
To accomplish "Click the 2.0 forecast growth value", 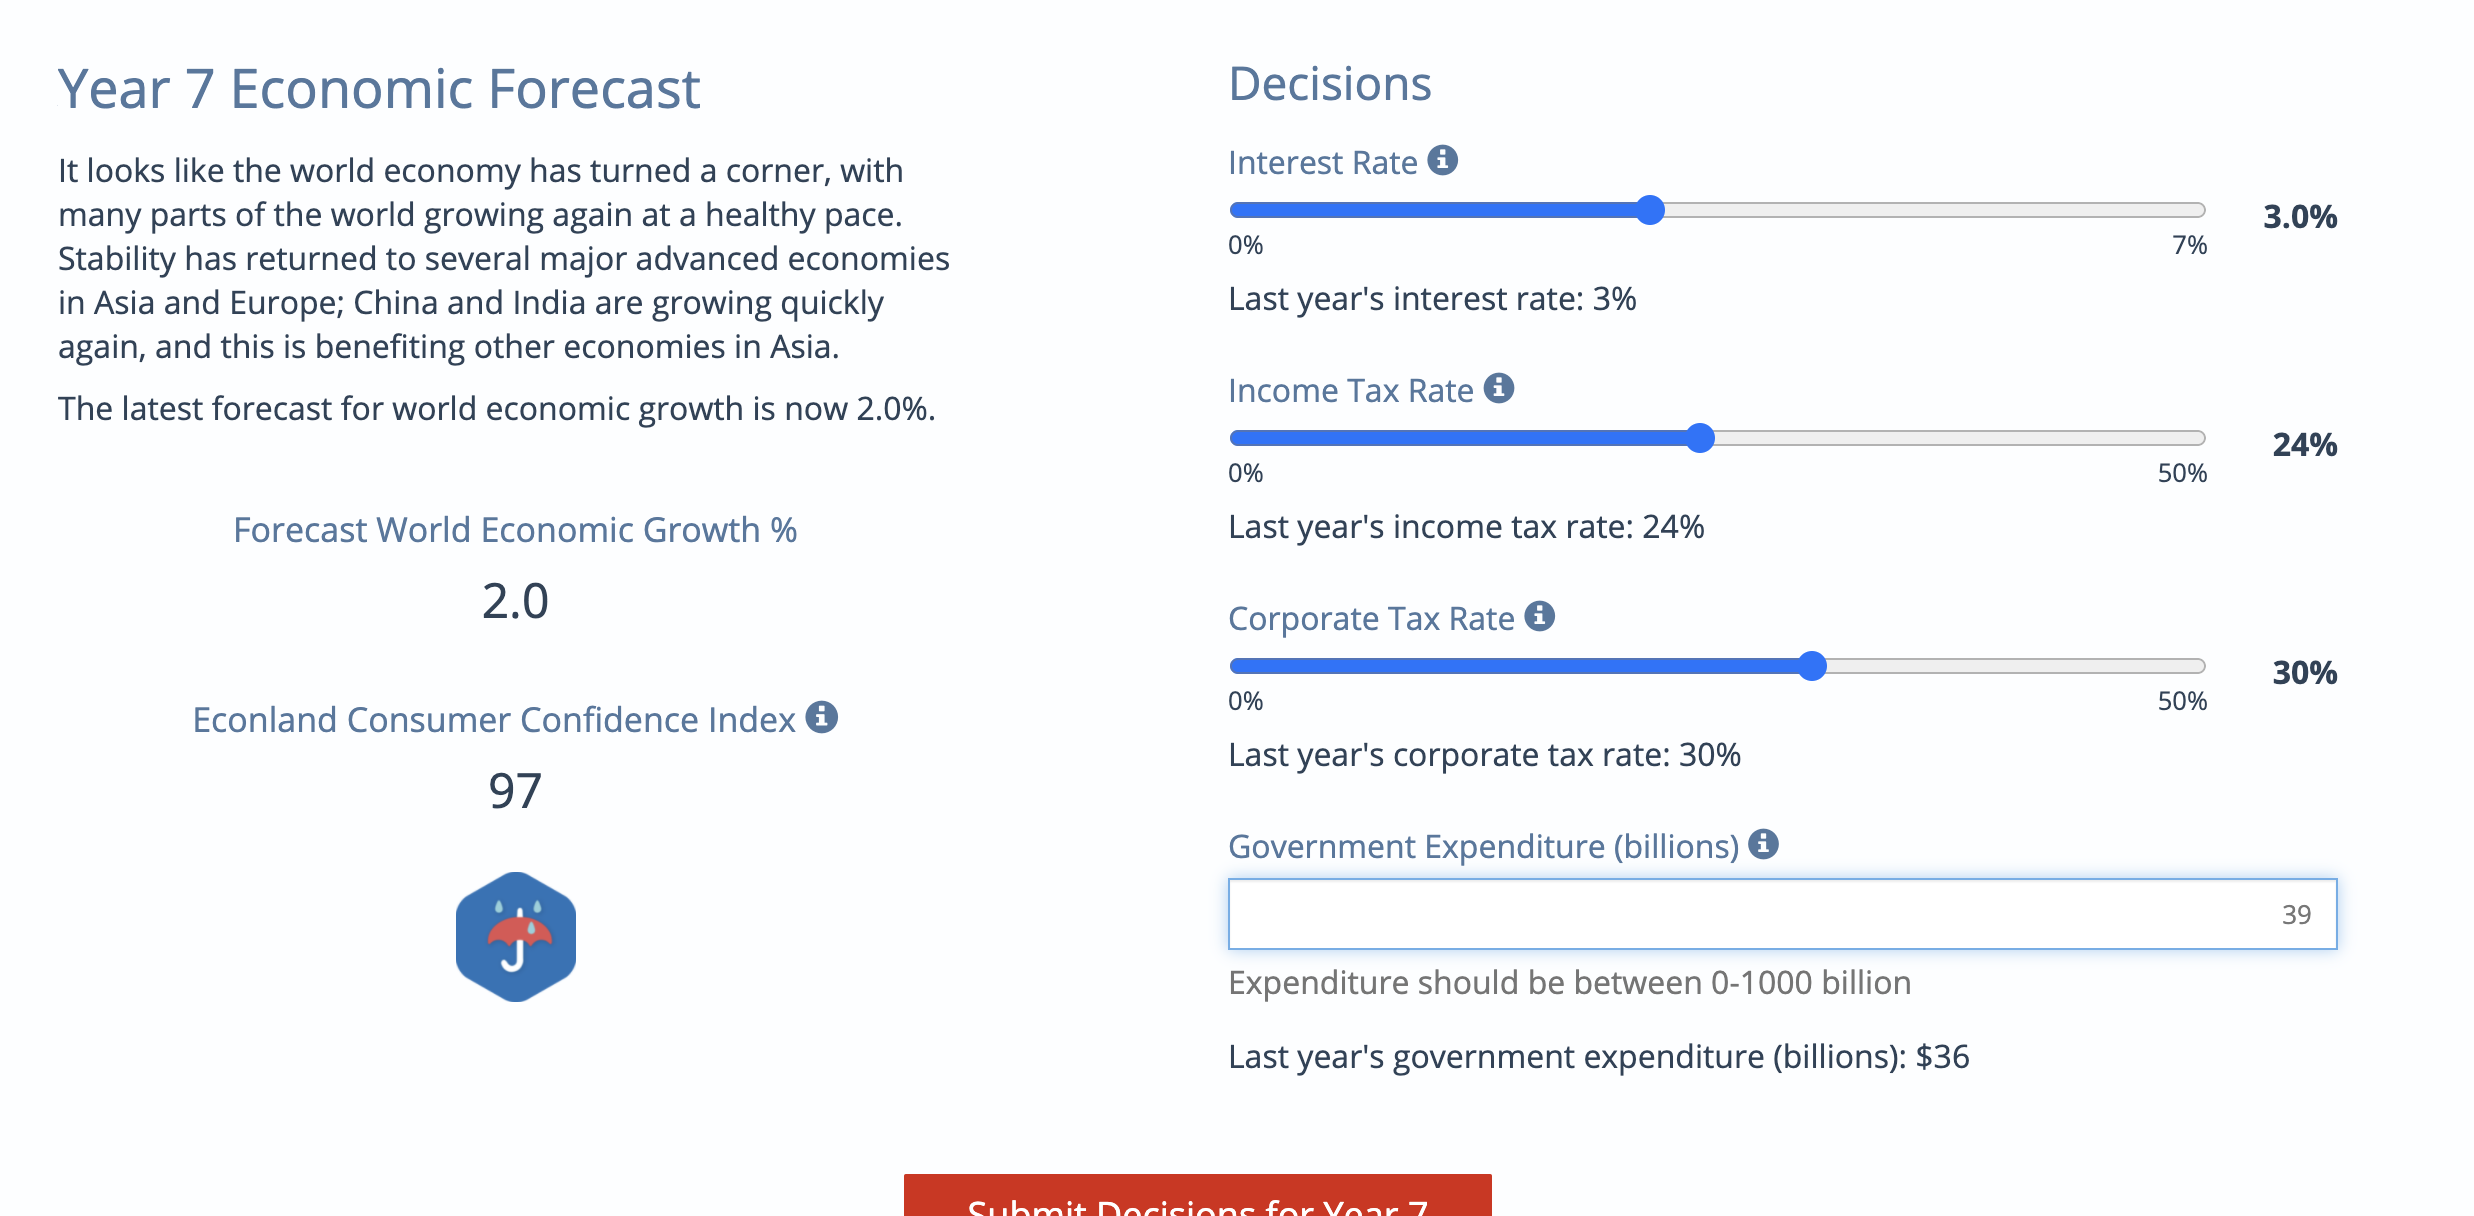I will point(514,600).
